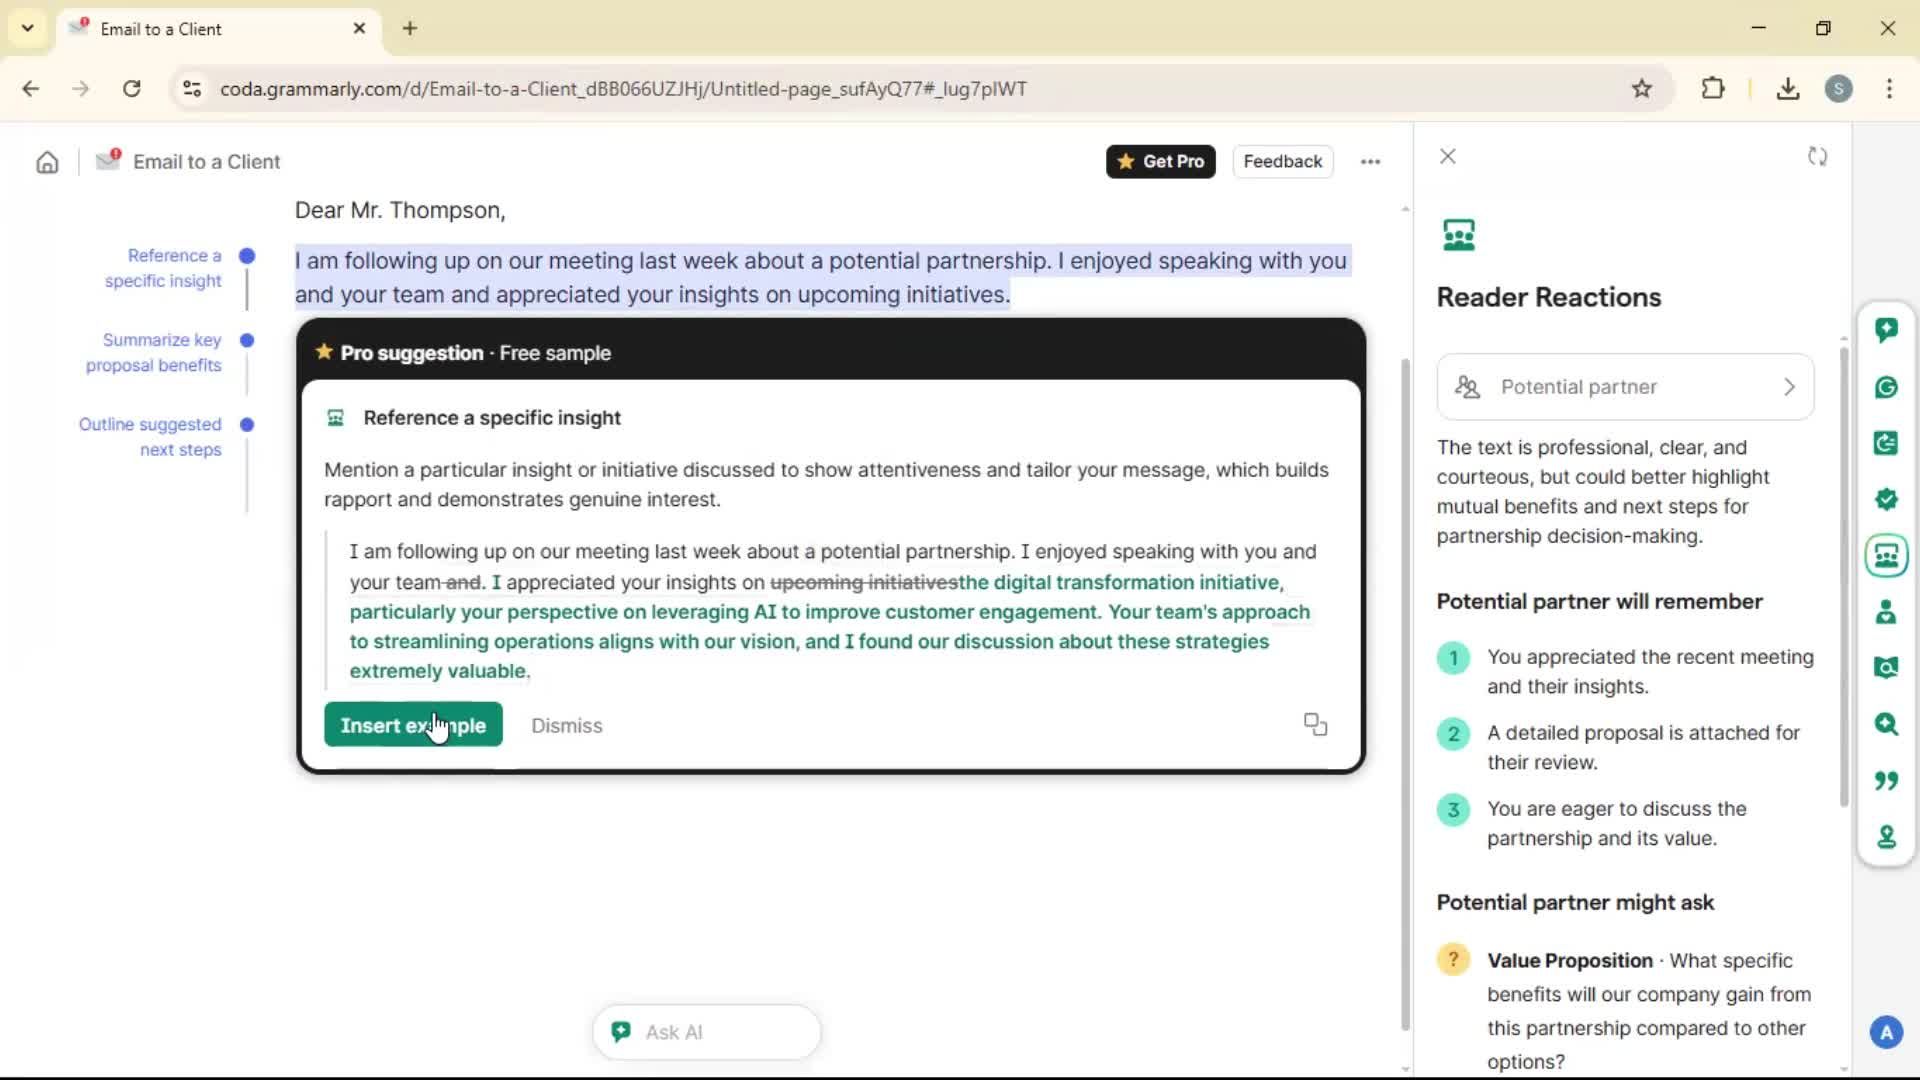Click the Get Pro button
The image size is (1920, 1080).
pos(1160,162)
